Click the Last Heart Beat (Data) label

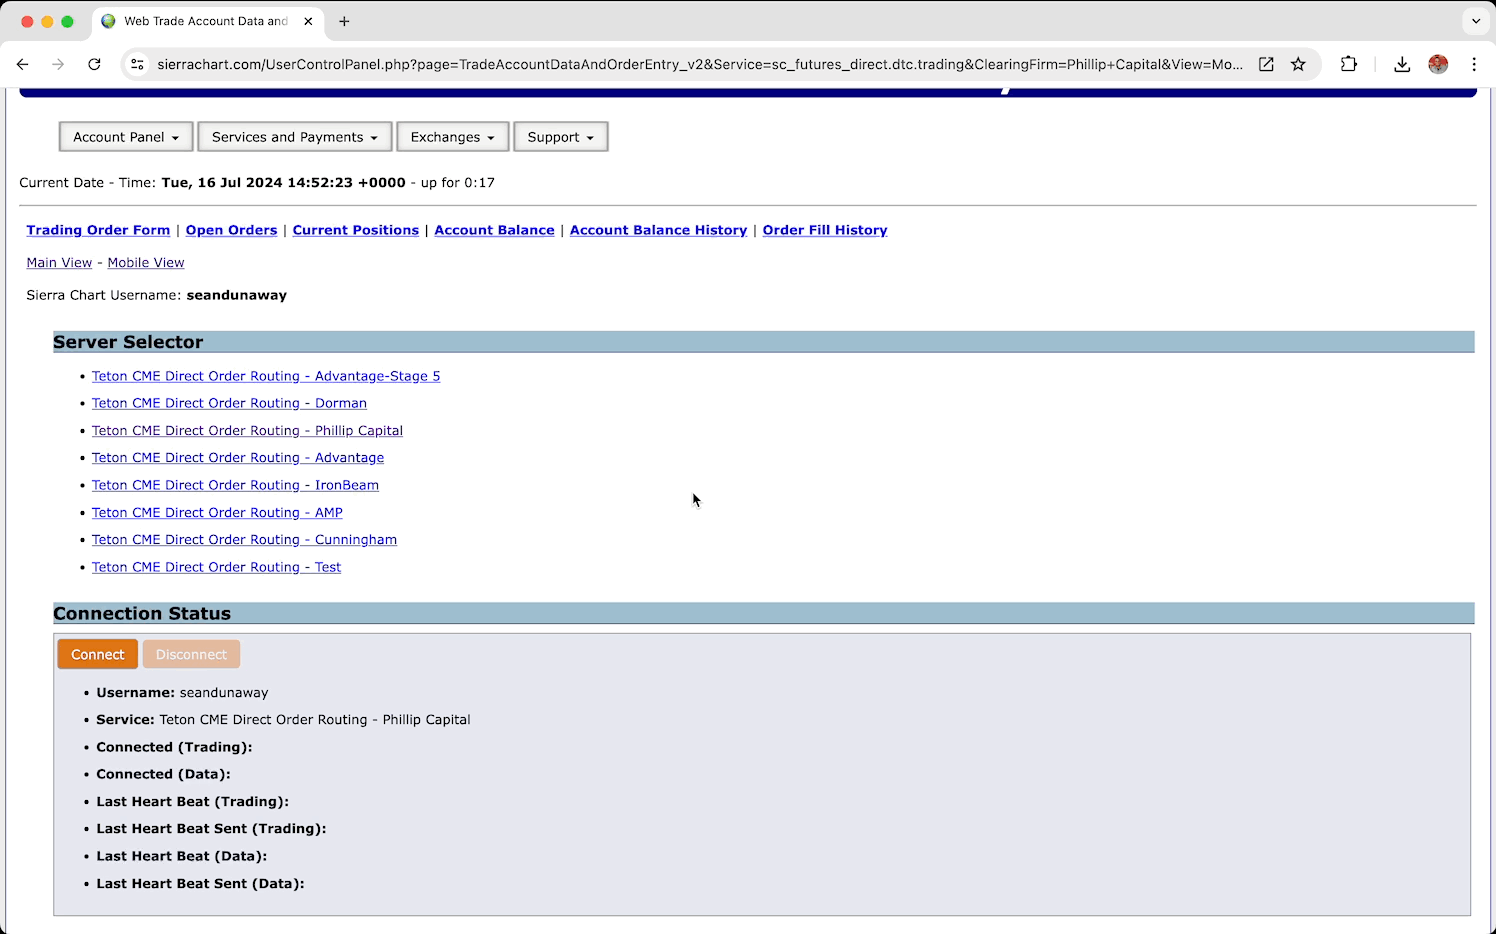(182, 856)
